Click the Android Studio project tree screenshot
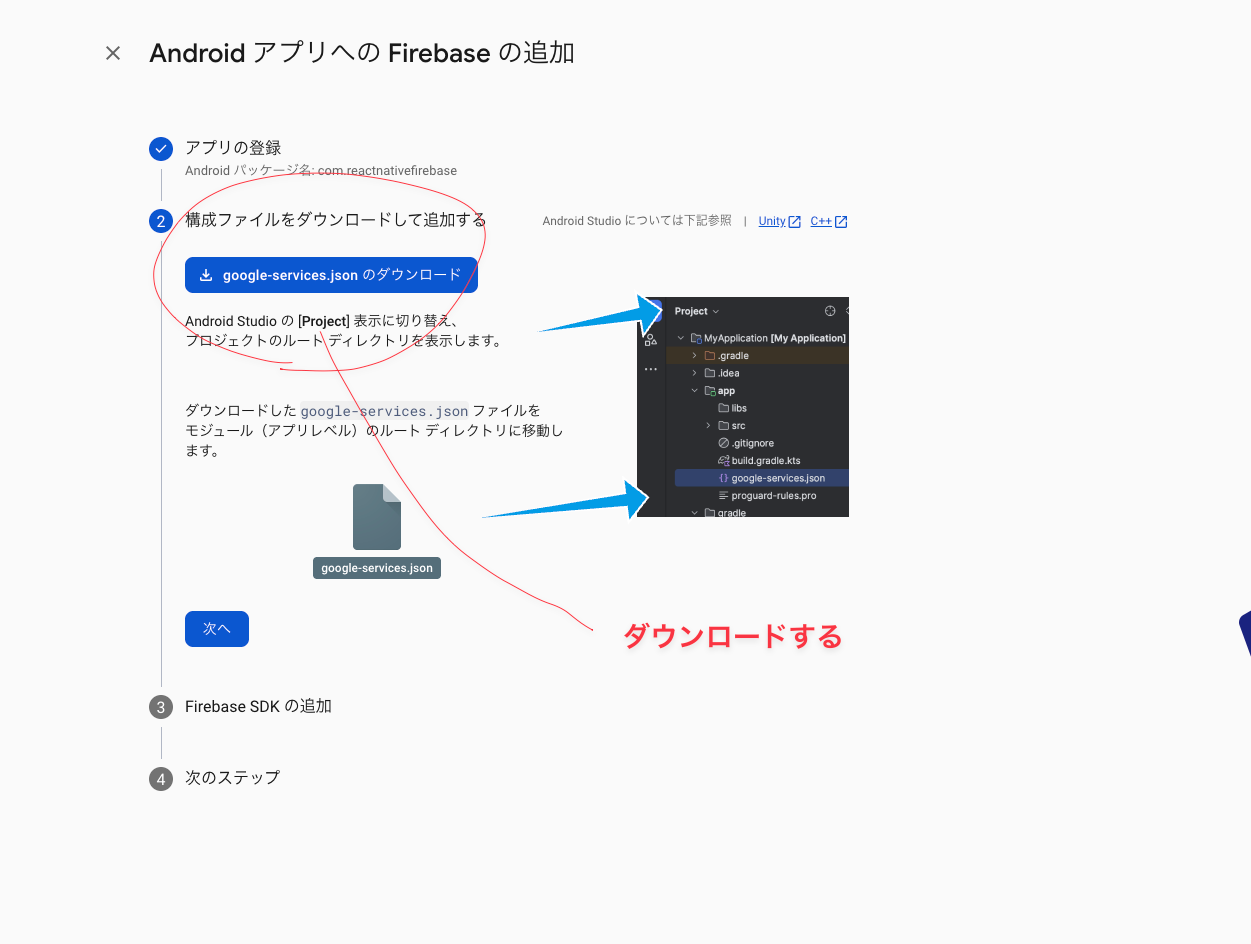Image resolution: width=1251 pixels, height=944 pixels. [743, 407]
